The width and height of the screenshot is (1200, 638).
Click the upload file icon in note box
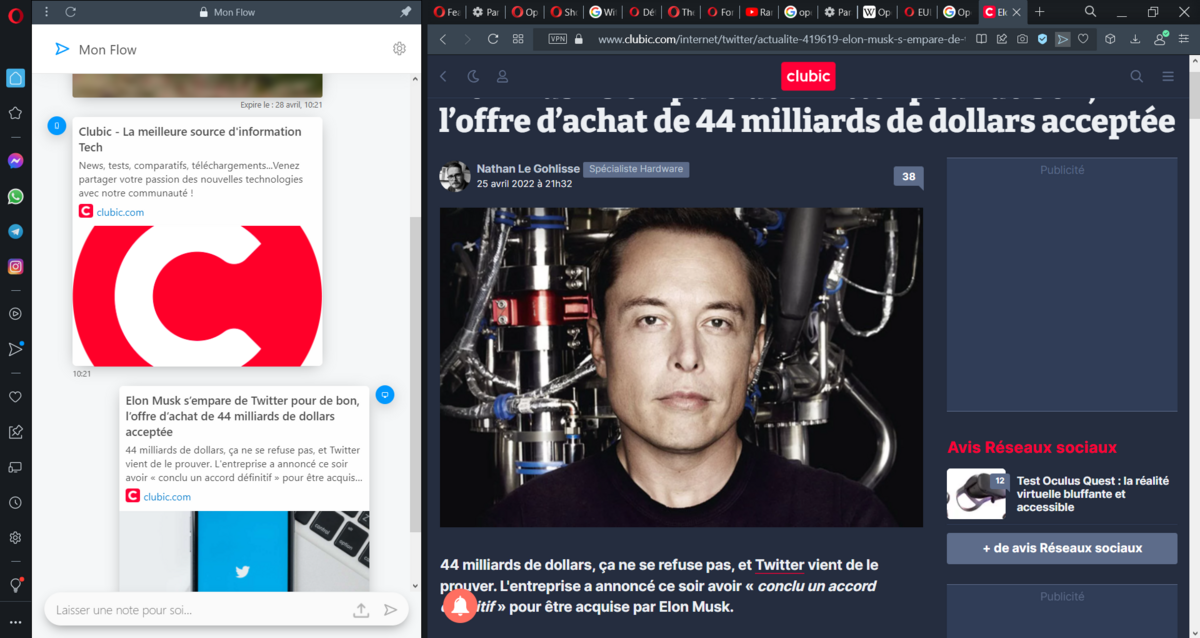tap(361, 610)
